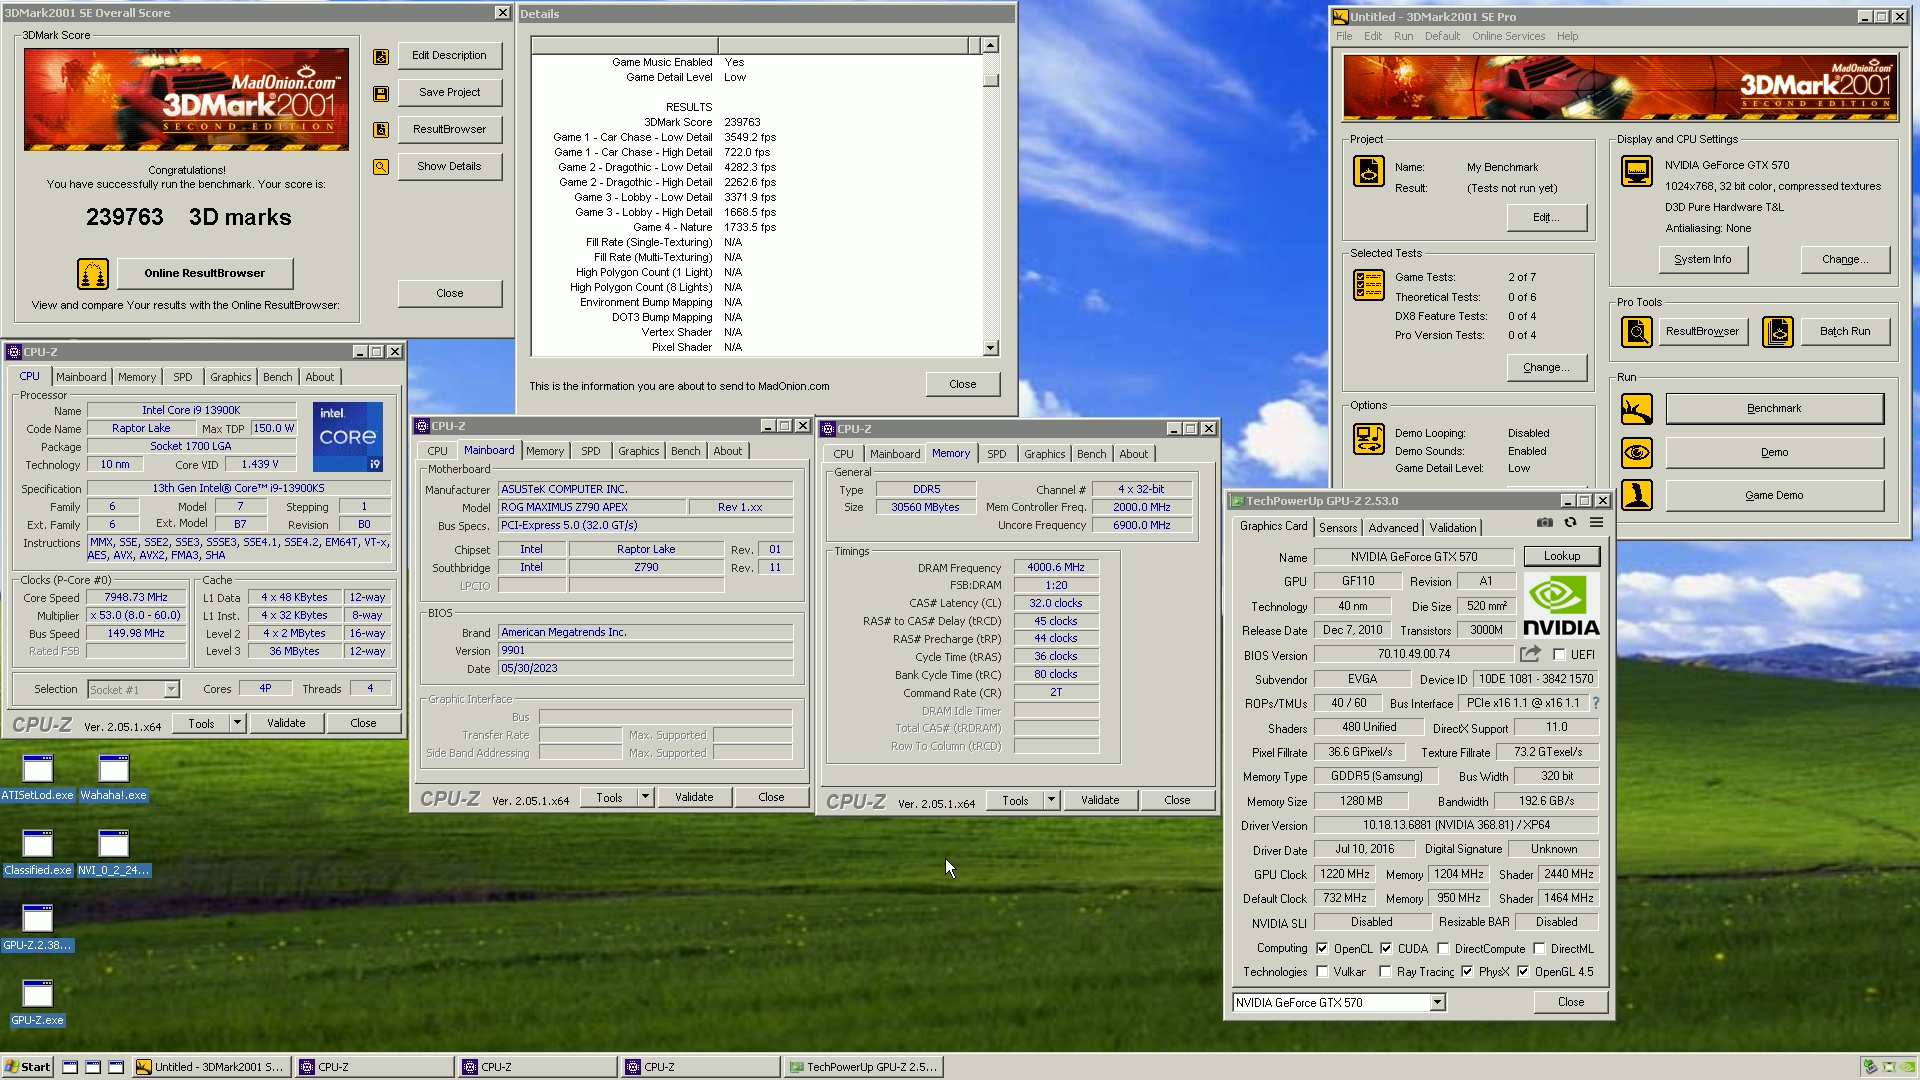Toggle the Ray Tracing checkbox
Image resolution: width=1920 pixels, height=1080 pixels.
[1385, 972]
